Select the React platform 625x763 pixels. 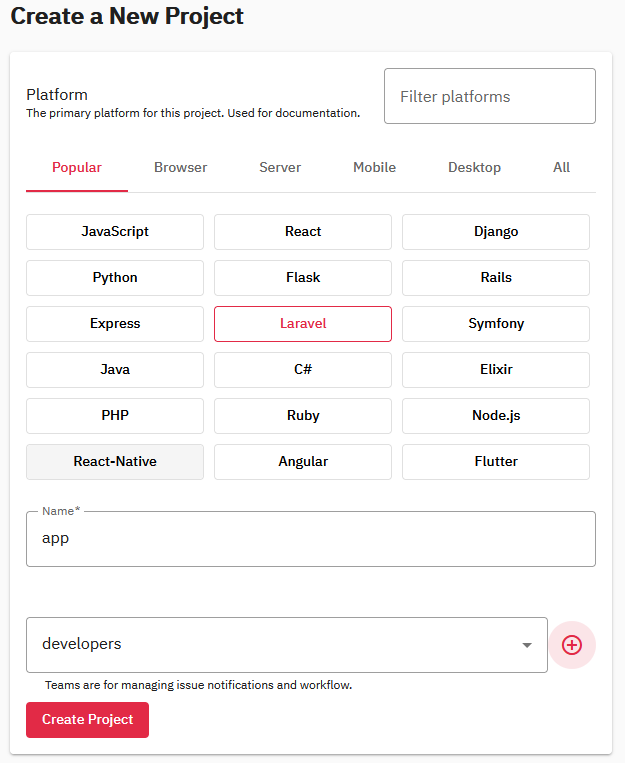click(x=303, y=232)
